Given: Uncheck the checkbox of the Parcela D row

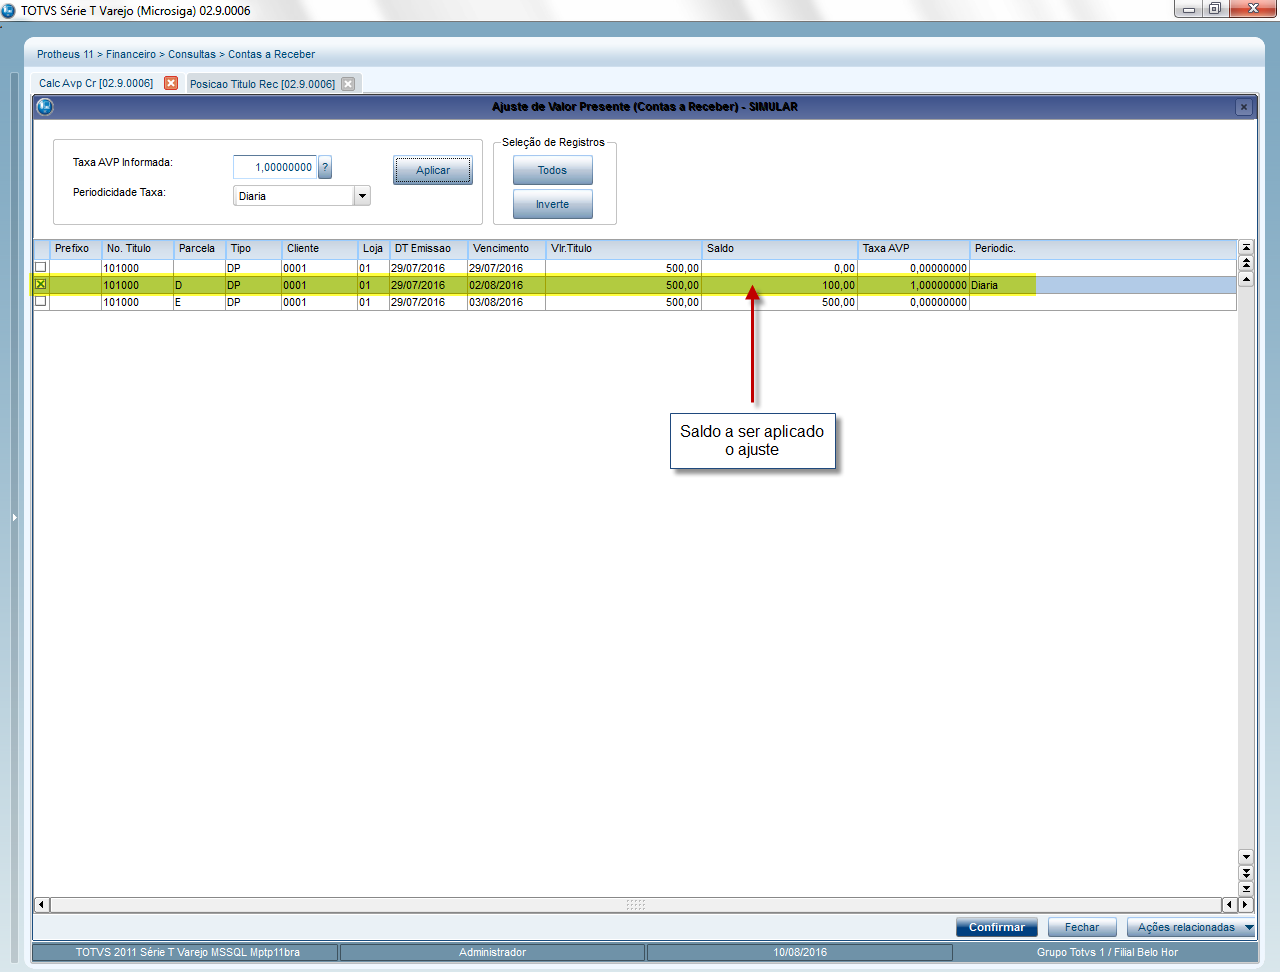Looking at the screenshot, I should pyautogui.click(x=41, y=284).
